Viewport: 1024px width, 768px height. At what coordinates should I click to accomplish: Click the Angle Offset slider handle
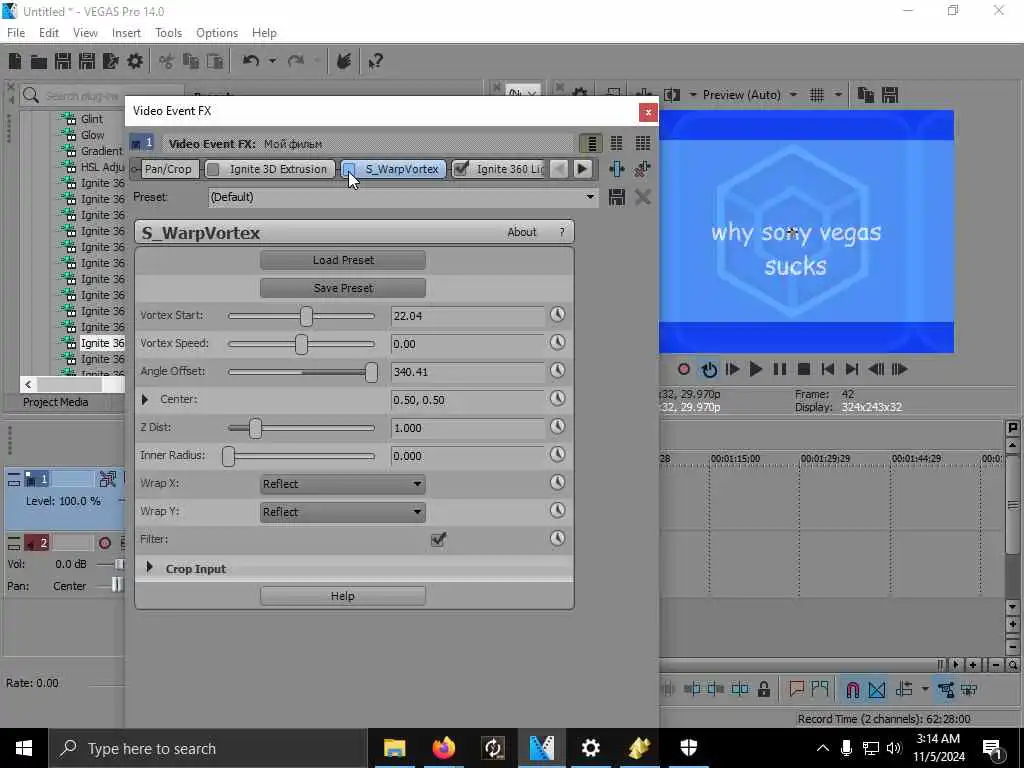371,372
